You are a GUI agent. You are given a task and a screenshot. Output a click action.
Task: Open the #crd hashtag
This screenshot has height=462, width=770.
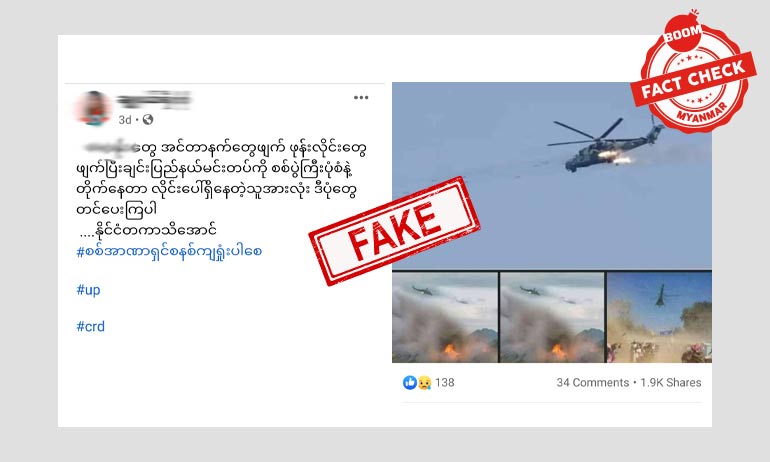(90, 326)
